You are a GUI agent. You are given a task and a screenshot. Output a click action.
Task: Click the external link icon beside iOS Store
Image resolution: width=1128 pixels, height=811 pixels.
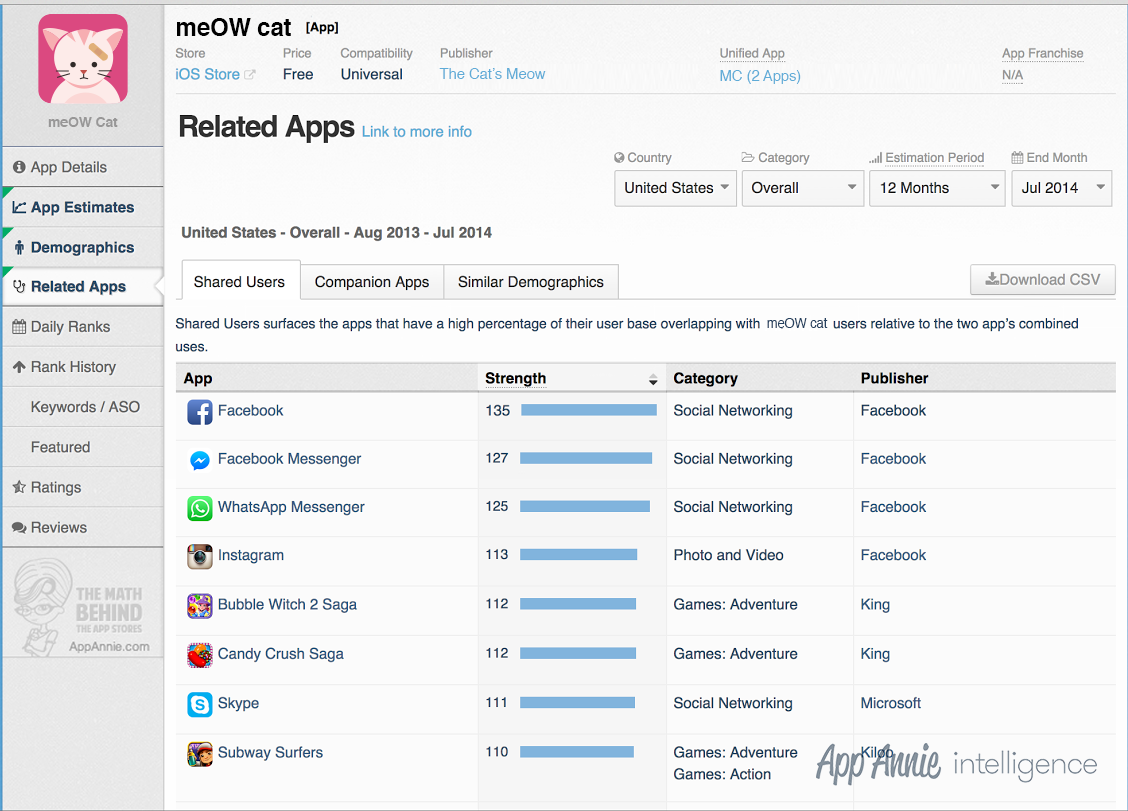coord(250,74)
